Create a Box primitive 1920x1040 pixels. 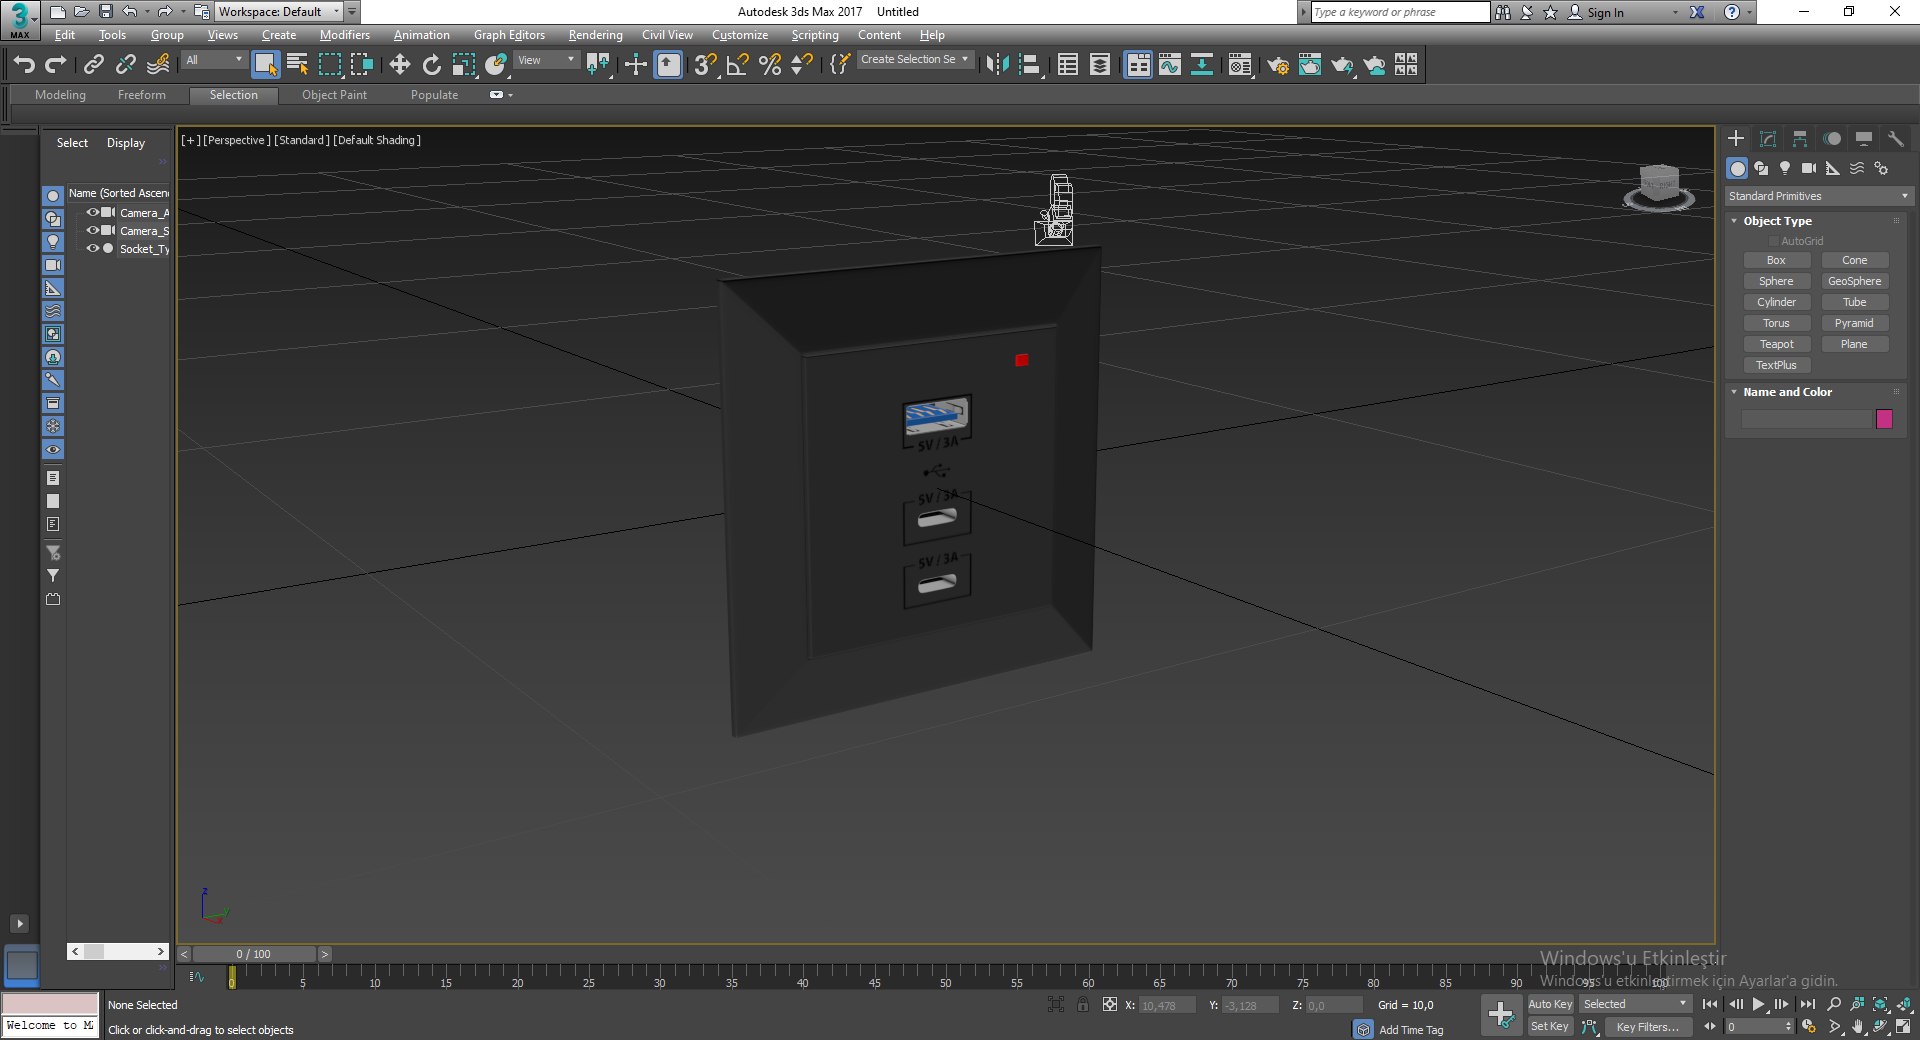pos(1776,260)
